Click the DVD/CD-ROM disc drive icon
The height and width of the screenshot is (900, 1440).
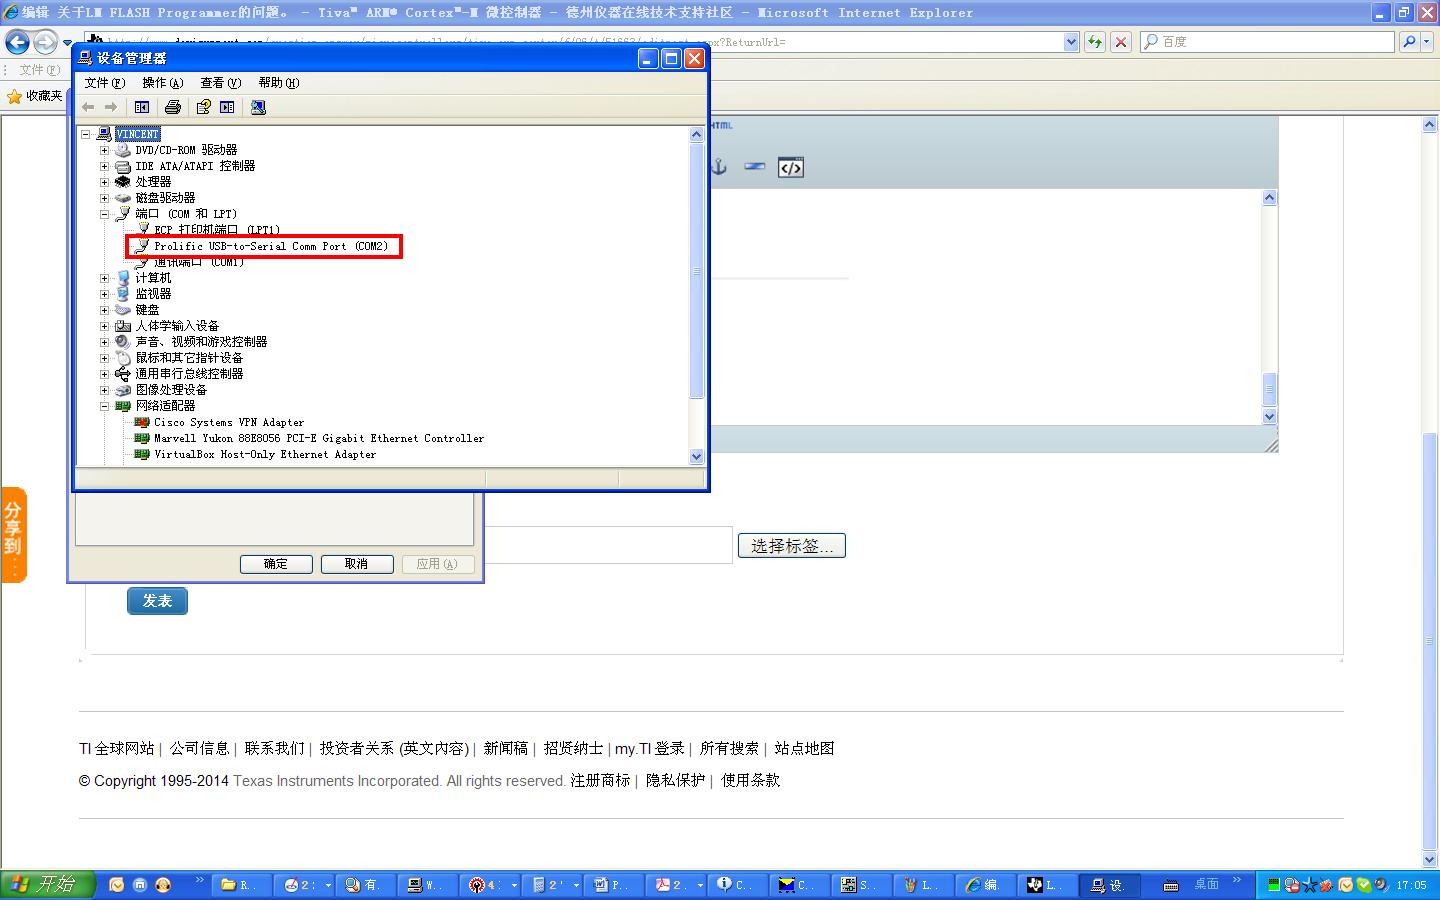(122, 150)
